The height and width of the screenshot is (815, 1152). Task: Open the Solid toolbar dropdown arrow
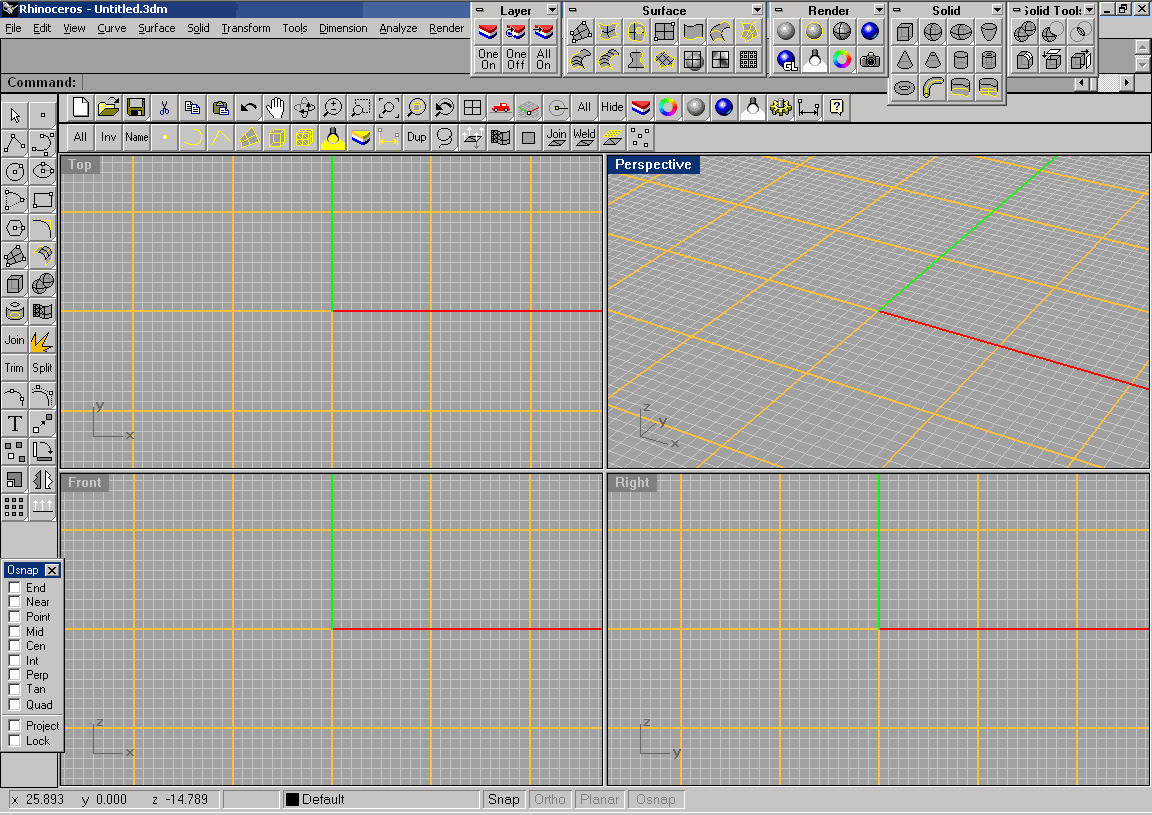pos(997,10)
